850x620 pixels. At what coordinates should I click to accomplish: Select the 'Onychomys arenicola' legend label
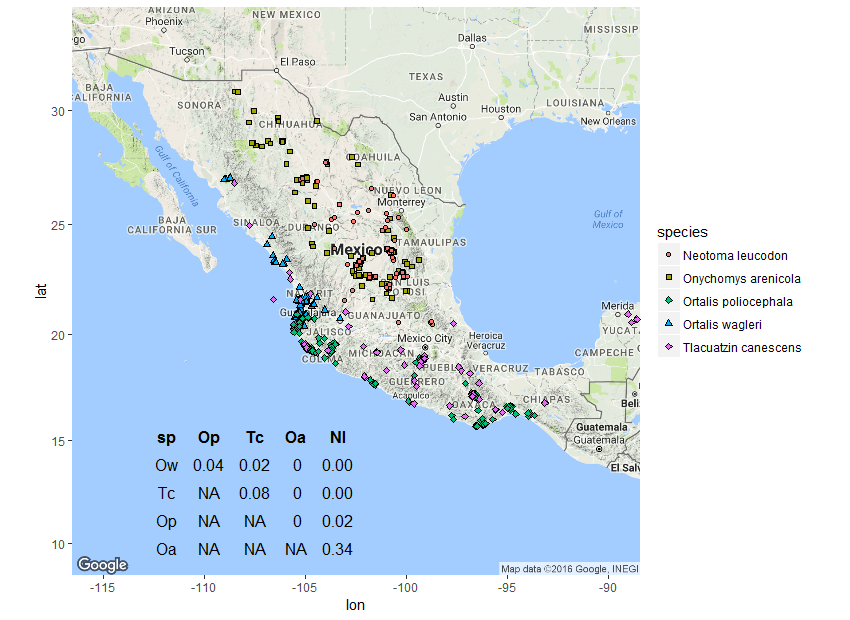coord(742,279)
